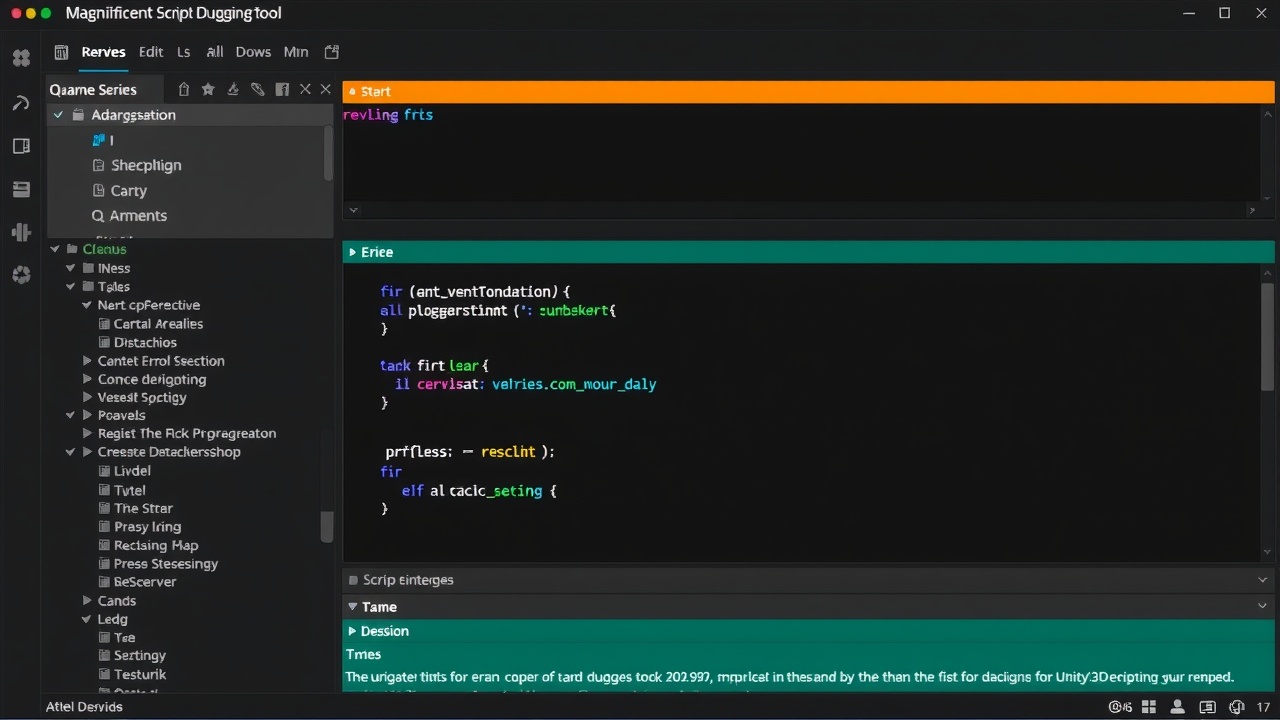Select the Distachios item

pyautogui.click(x=145, y=343)
